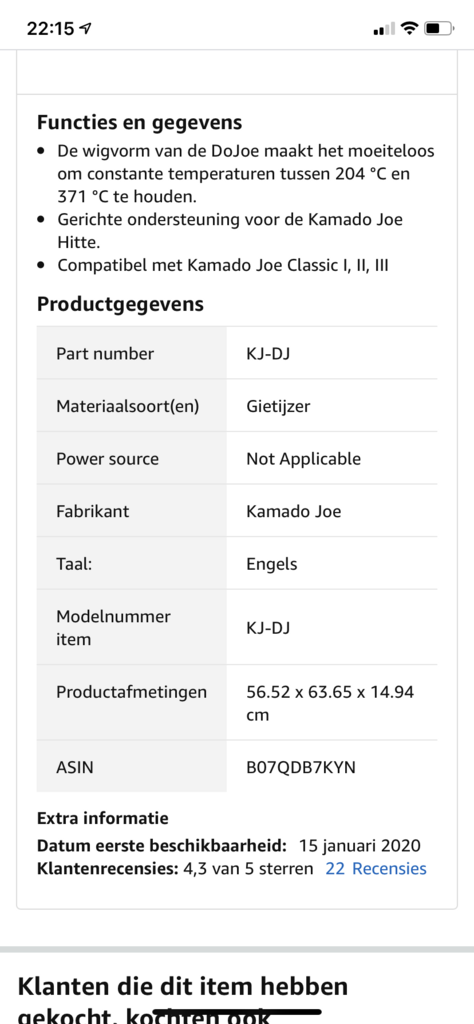Image resolution: width=474 pixels, height=1024 pixels.
Task: Tap the Productgegevens heading
Action: coord(120,304)
